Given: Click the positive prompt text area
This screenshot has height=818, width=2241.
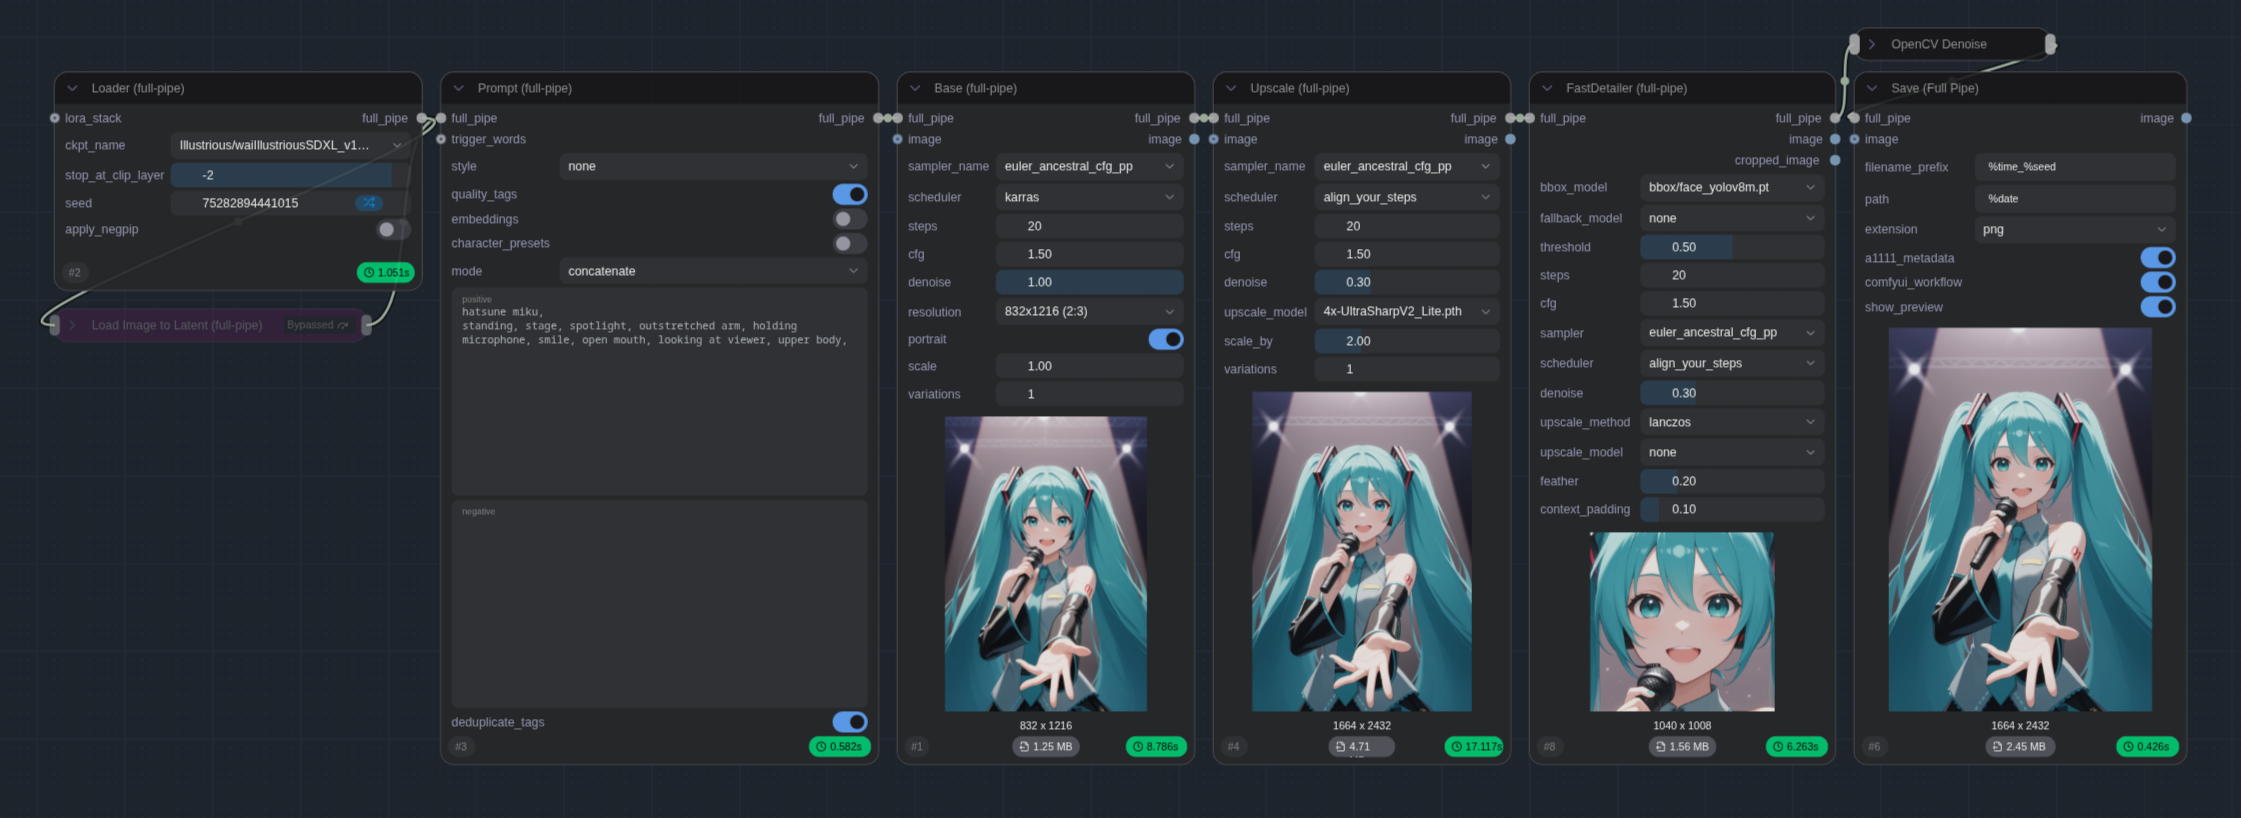Looking at the screenshot, I should click(x=659, y=392).
